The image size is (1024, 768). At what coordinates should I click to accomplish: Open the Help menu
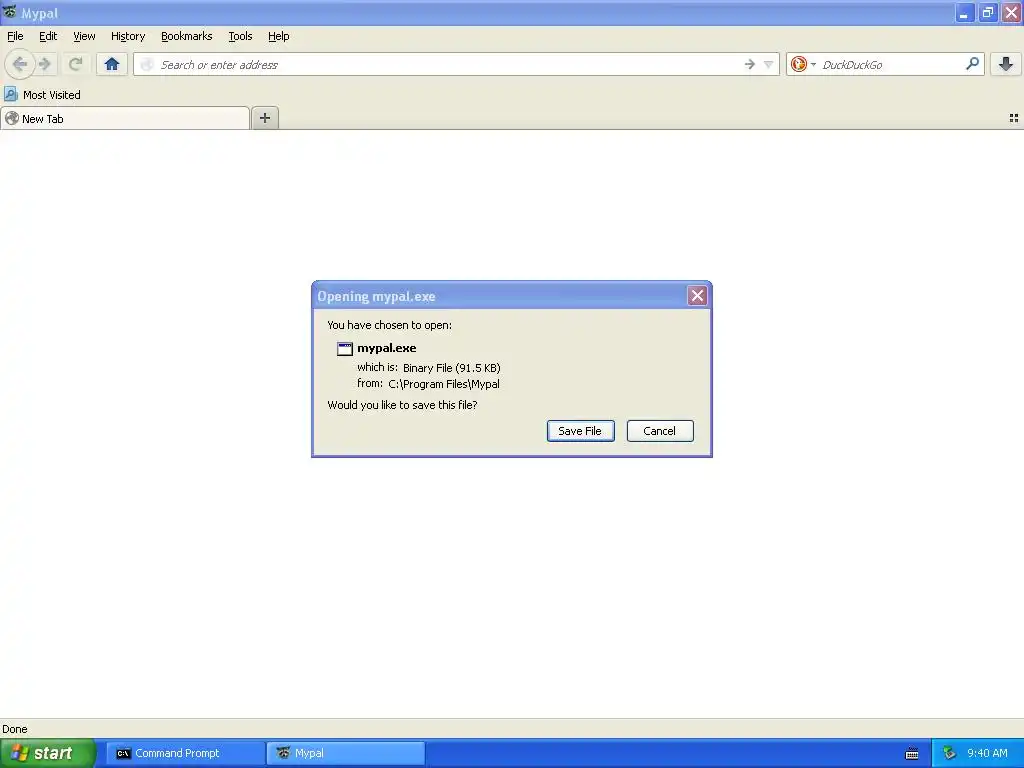tap(279, 37)
